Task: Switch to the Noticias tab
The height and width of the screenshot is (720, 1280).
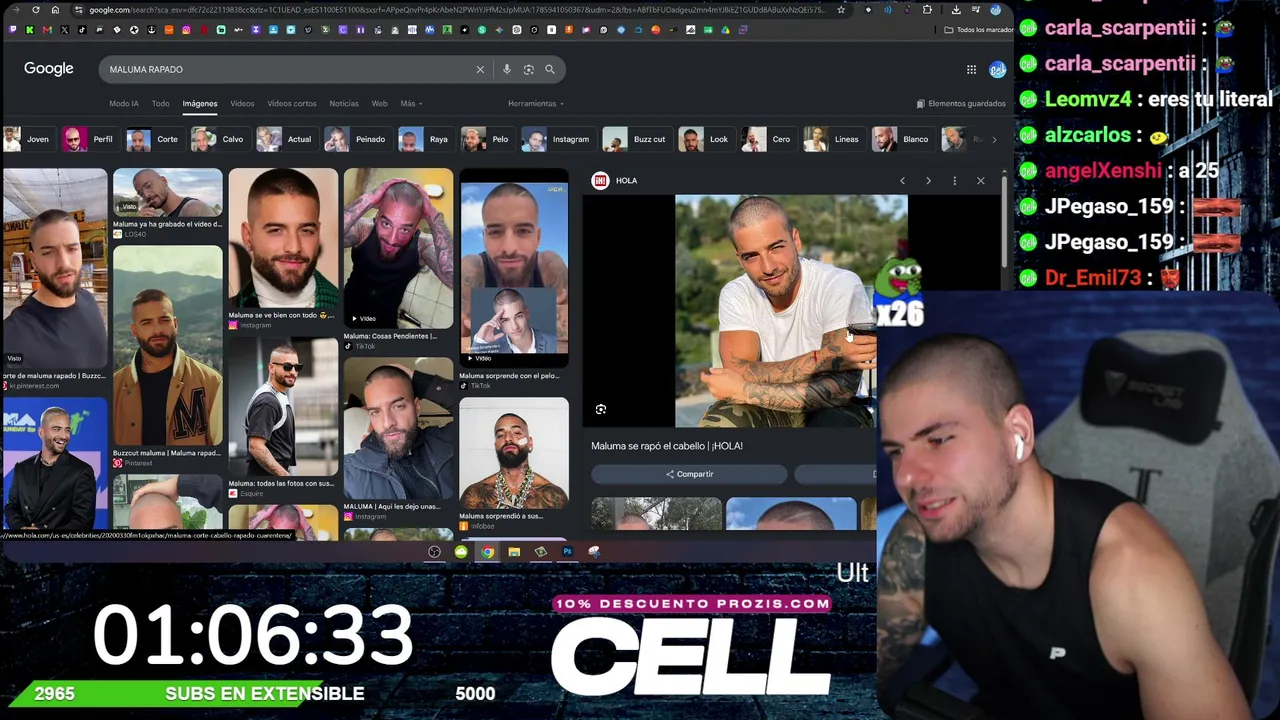Action: pos(344,104)
